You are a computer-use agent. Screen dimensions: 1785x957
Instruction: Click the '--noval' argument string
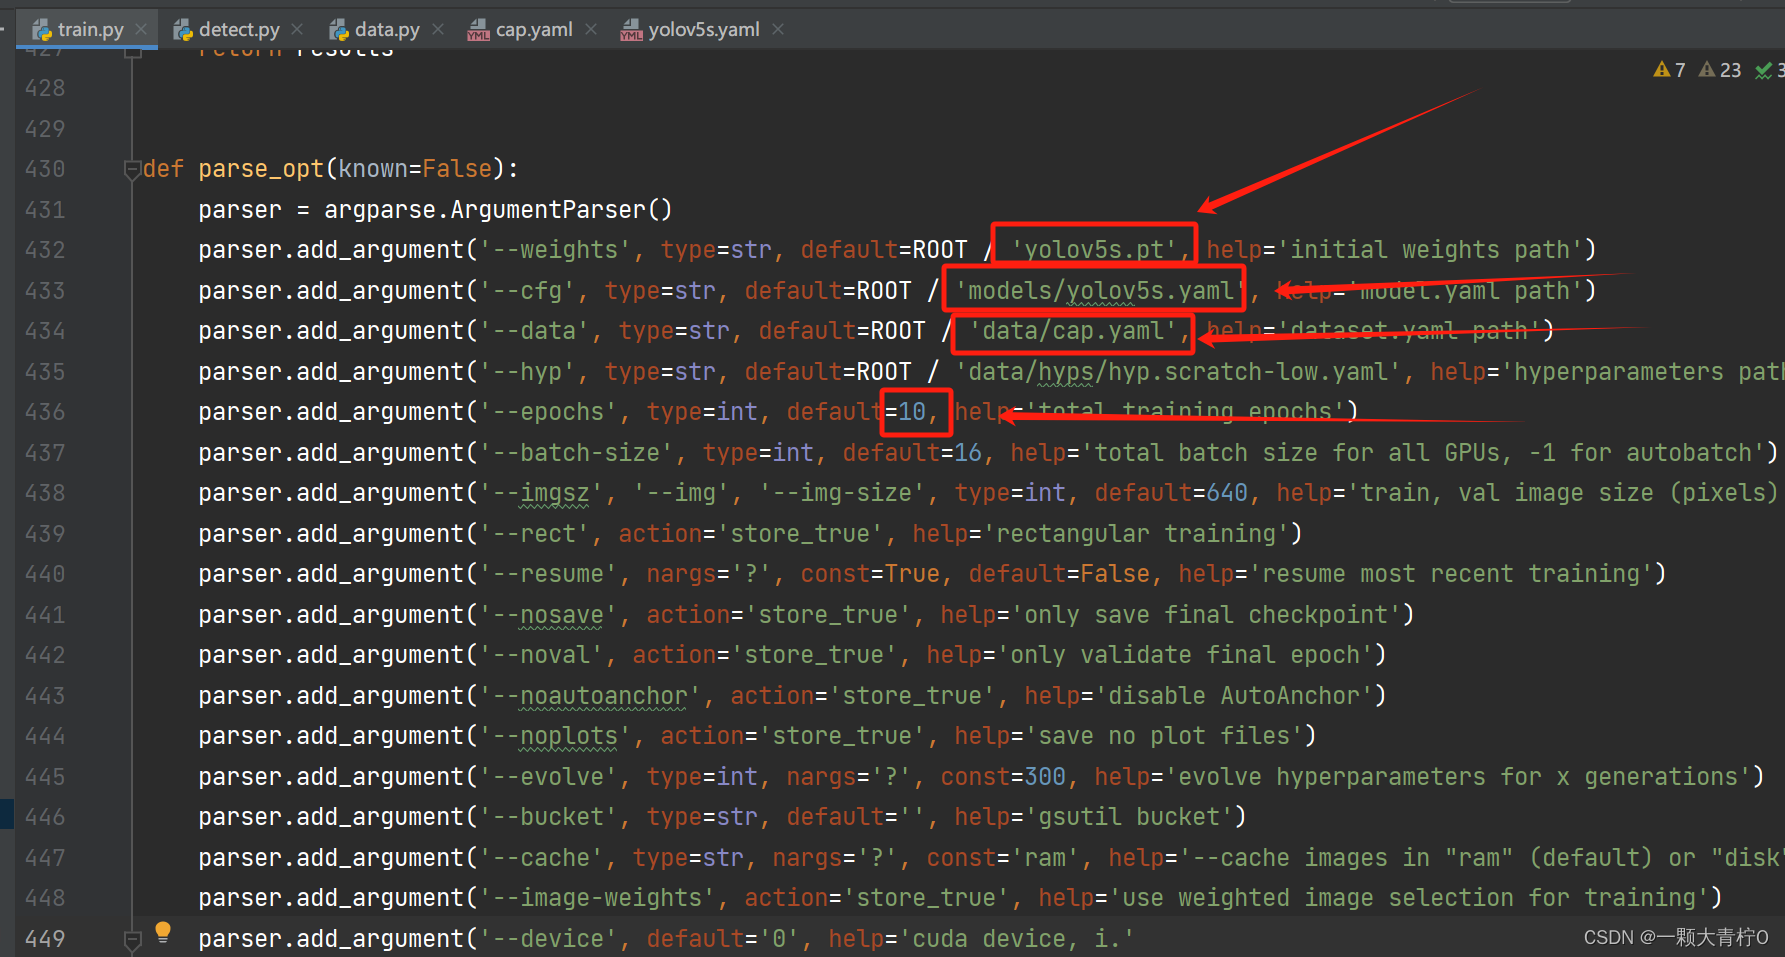(541, 655)
